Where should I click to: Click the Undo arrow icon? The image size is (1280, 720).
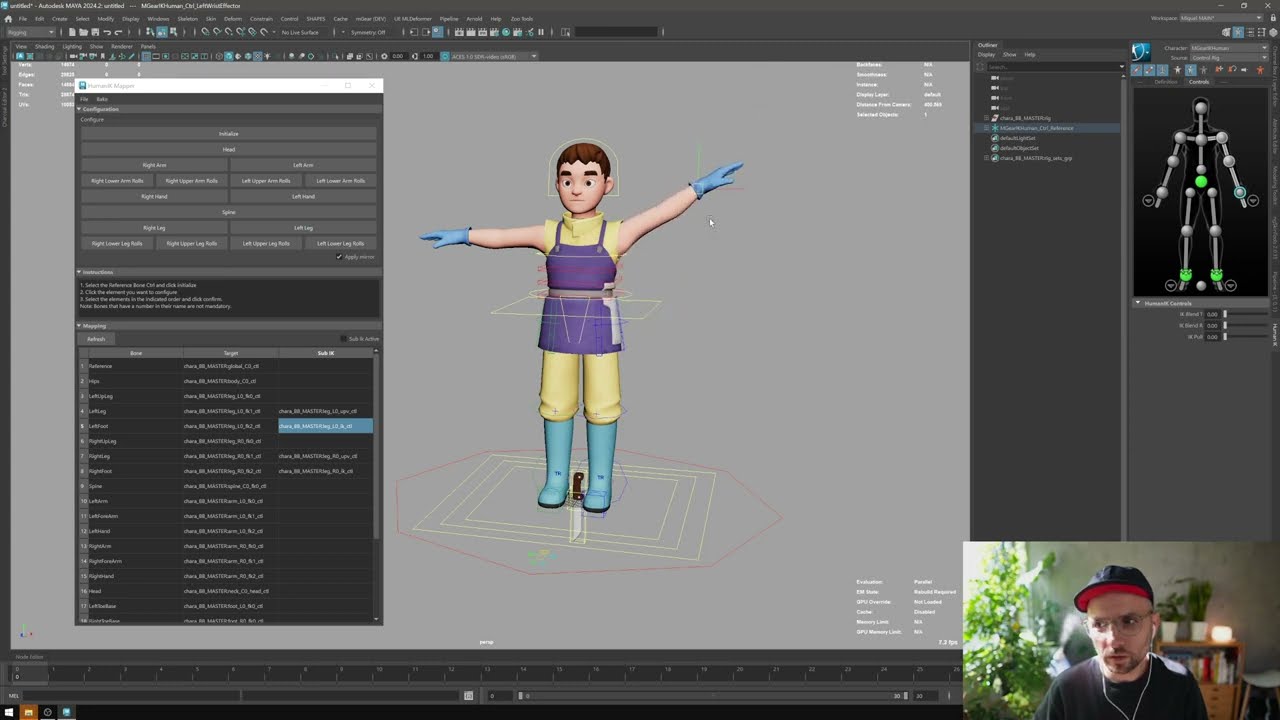click(106, 32)
